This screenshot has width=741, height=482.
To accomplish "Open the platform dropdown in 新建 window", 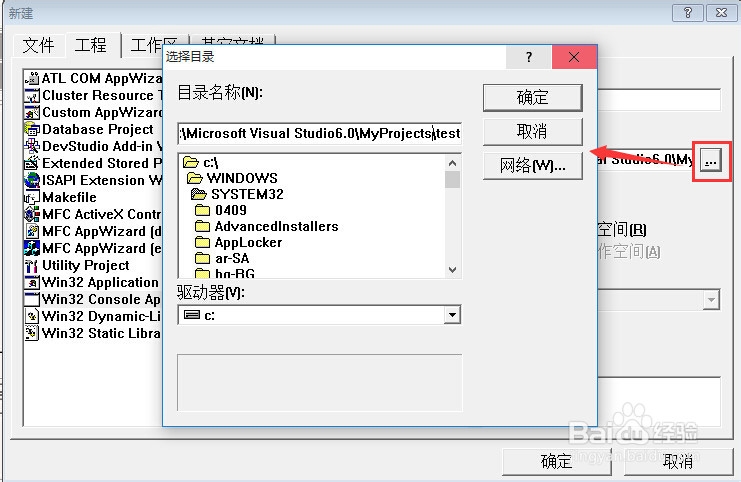I will [711, 300].
